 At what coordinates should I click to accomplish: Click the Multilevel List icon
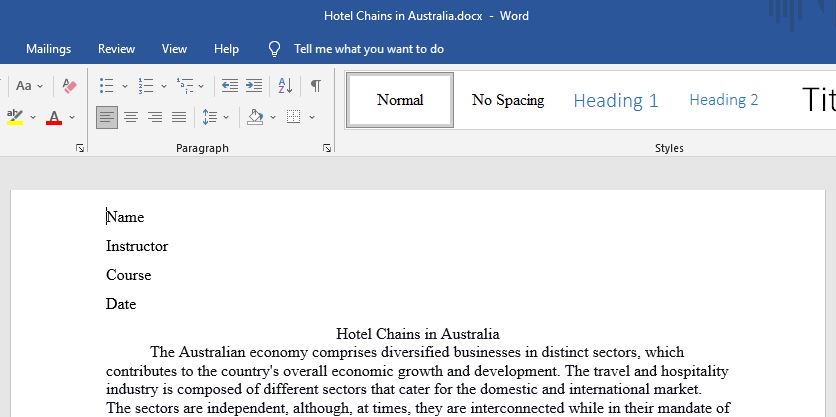185,85
